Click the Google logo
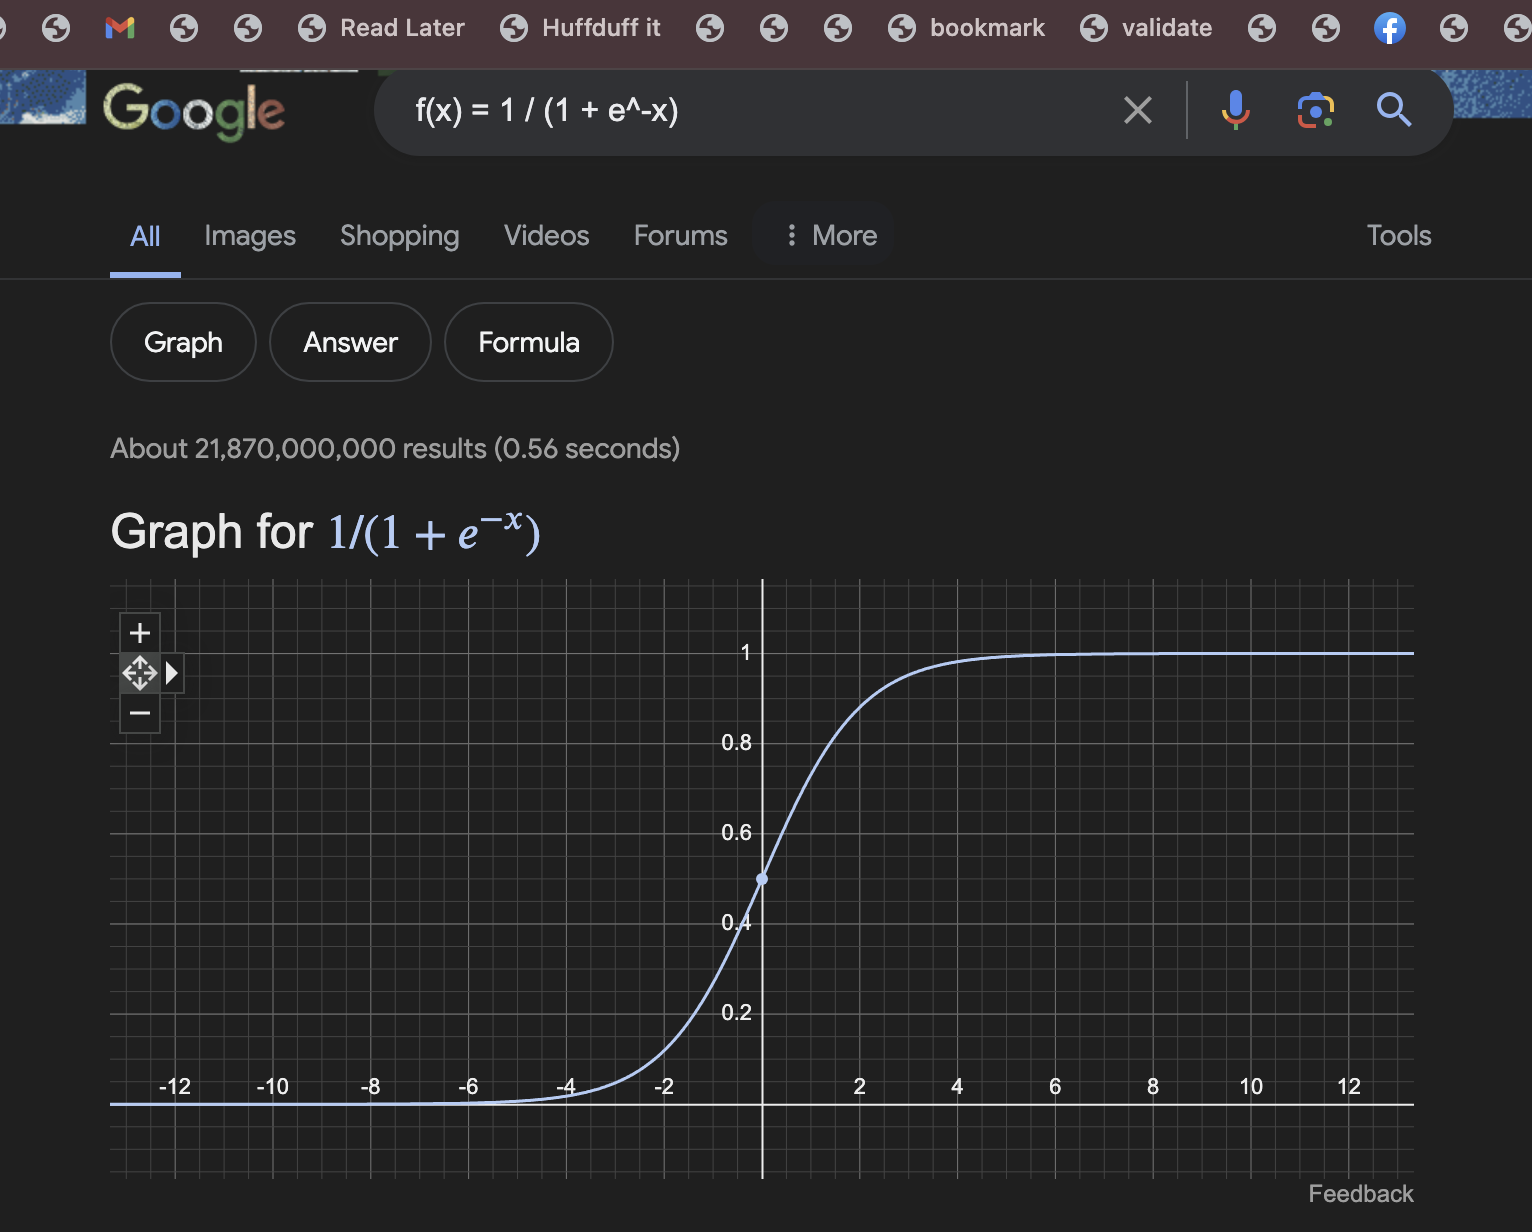1532x1232 pixels. click(194, 111)
